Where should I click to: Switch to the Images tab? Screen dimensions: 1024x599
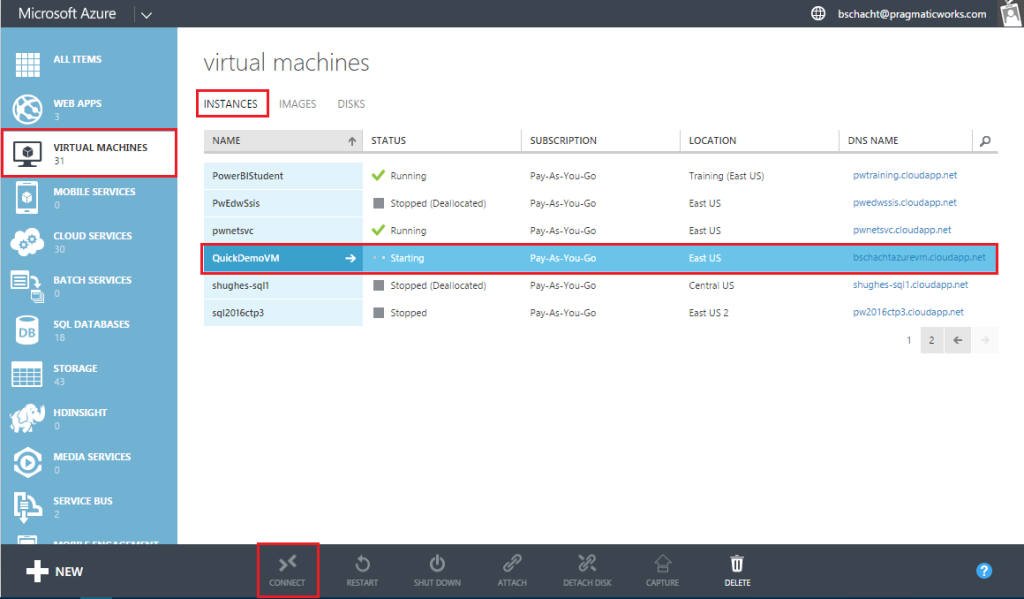pos(298,104)
